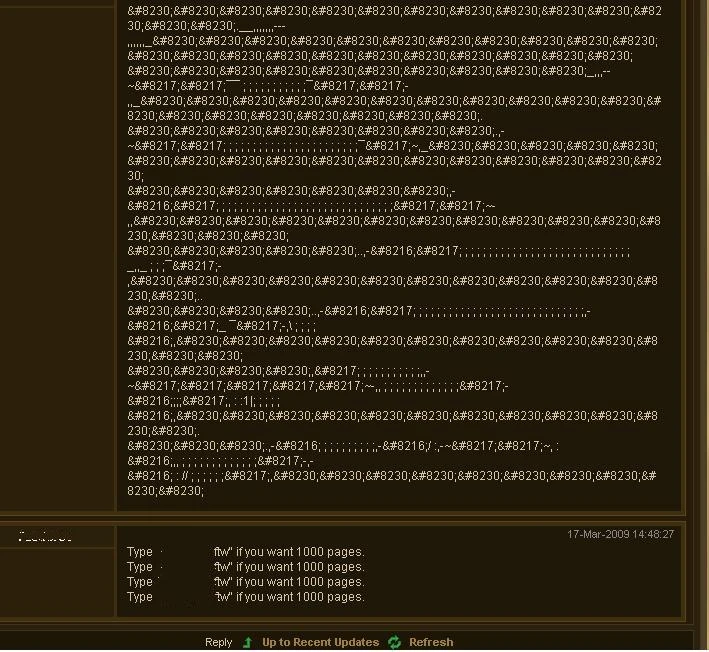Image resolution: width=709 pixels, height=652 pixels.
Task: Click the Refresh text link
Action: point(431,642)
